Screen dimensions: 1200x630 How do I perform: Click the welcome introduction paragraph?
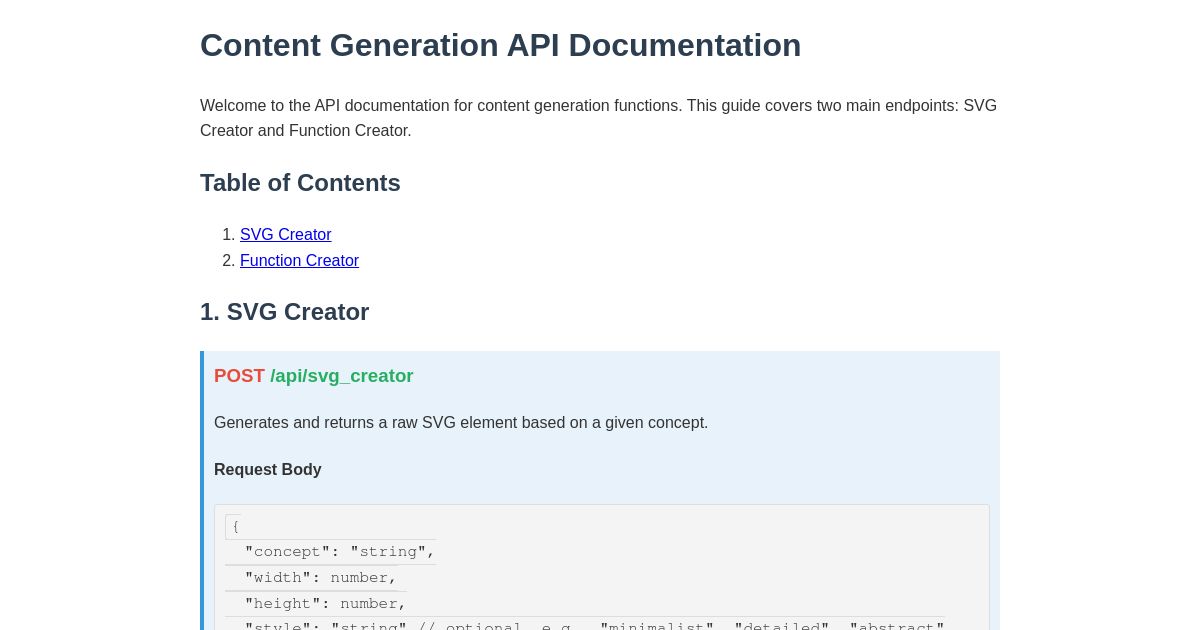pyautogui.click(x=599, y=118)
